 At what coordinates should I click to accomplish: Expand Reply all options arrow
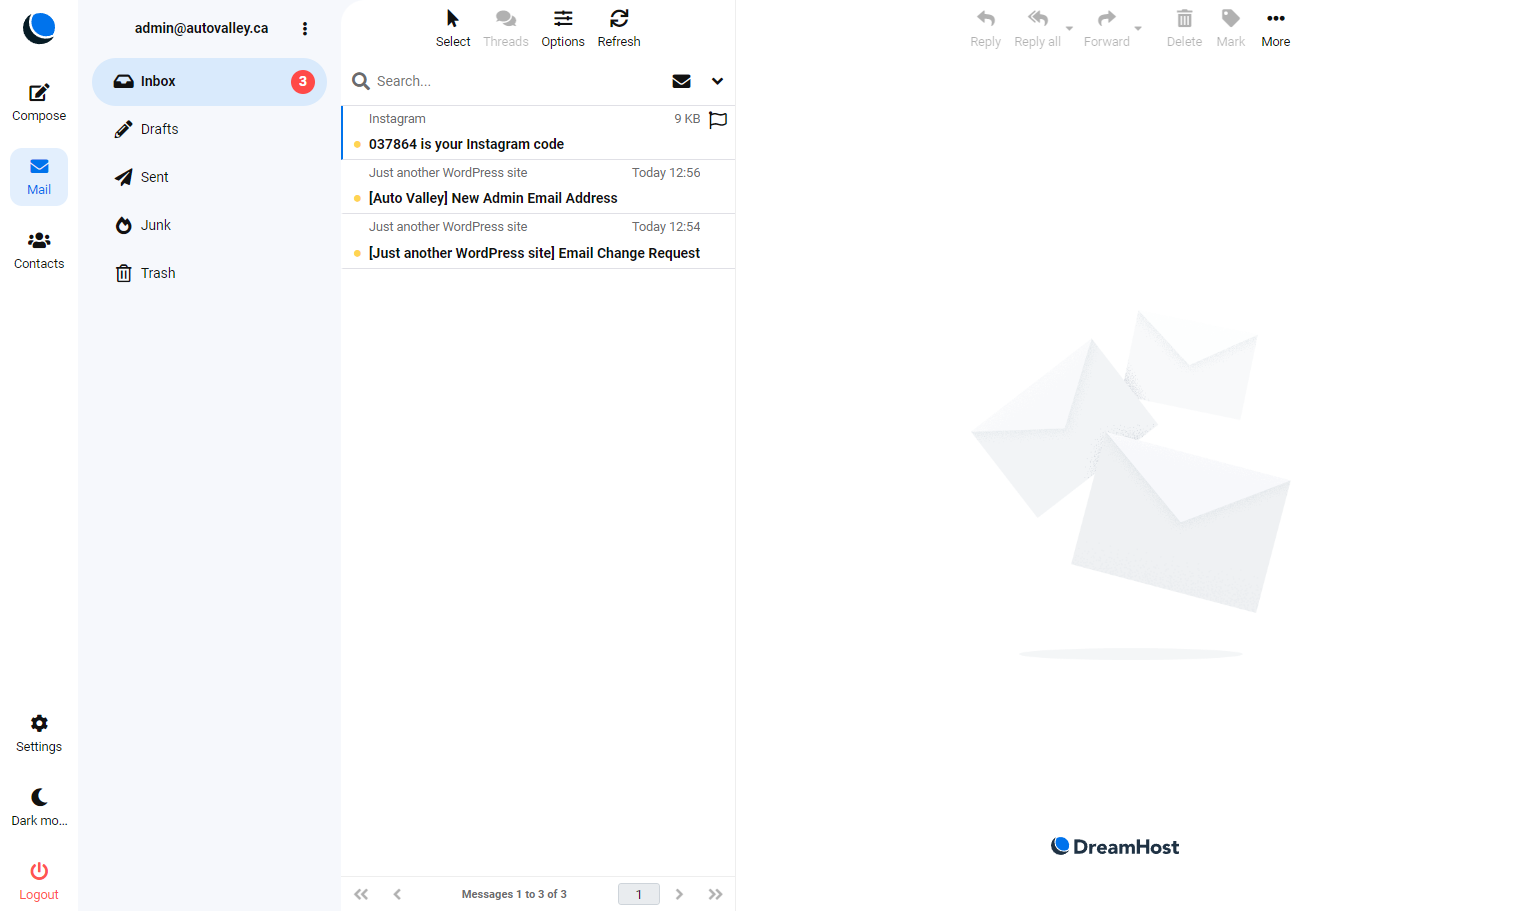tap(1069, 29)
